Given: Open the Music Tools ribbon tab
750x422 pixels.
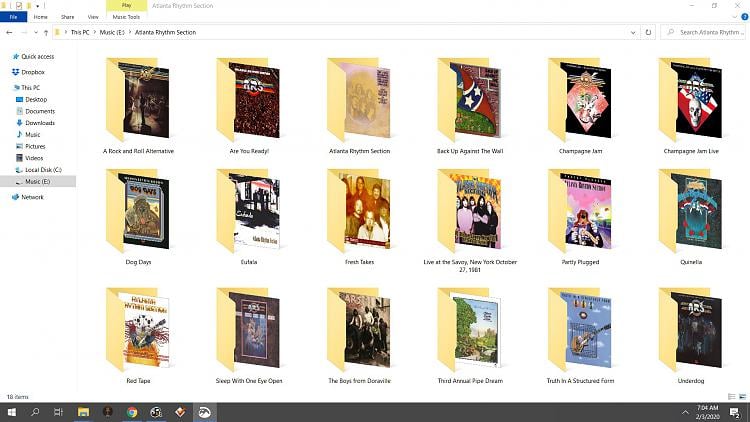Looking at the screenshot, I should 126,17.
